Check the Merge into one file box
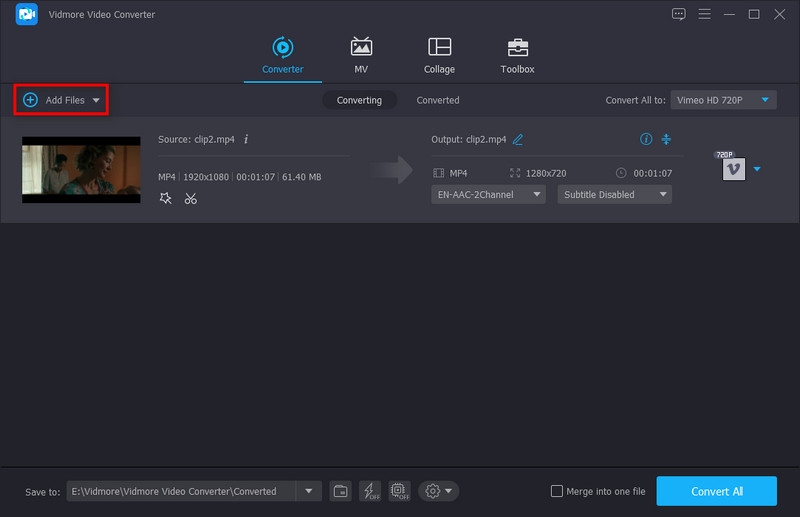The width and height of the screenshot is (800, 517). tap(557, 491)
